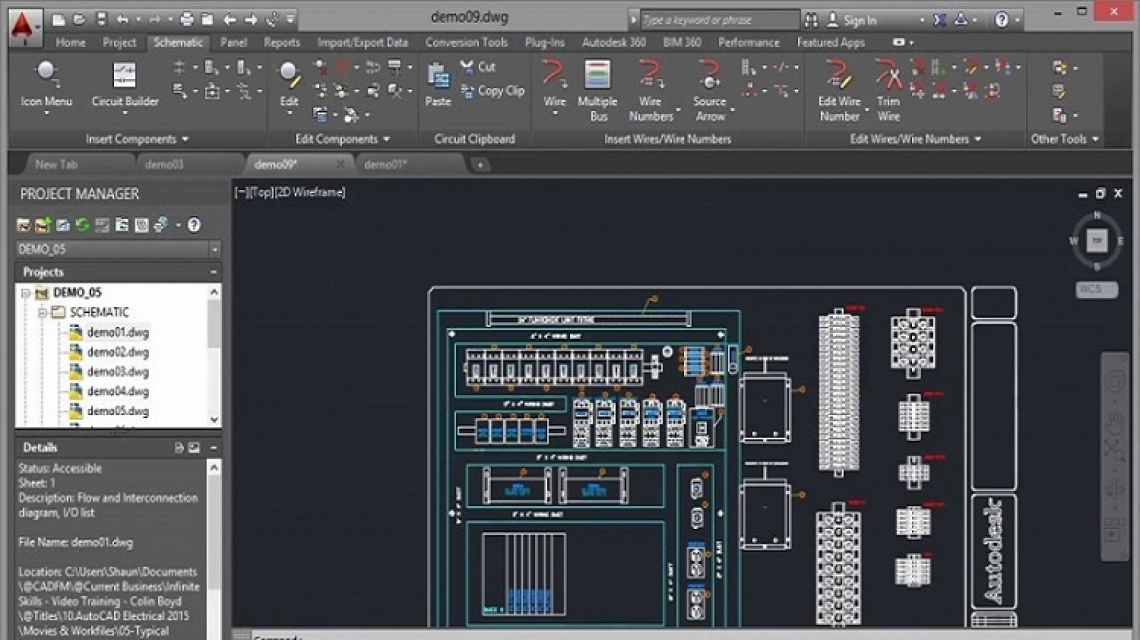1140x640 pixels.
Task: Click the new drawing tab plus button
Action: [x=480, y=165]
